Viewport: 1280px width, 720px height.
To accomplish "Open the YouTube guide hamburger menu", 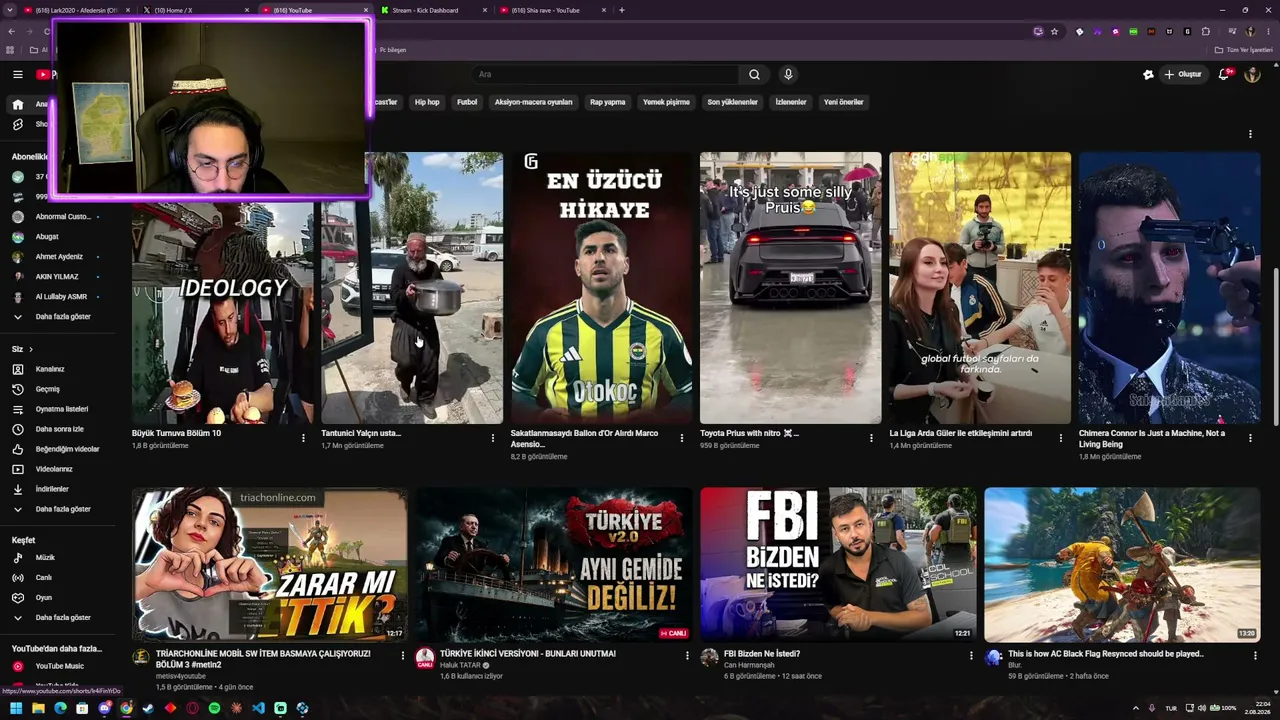I will click(x=17, y=74).
